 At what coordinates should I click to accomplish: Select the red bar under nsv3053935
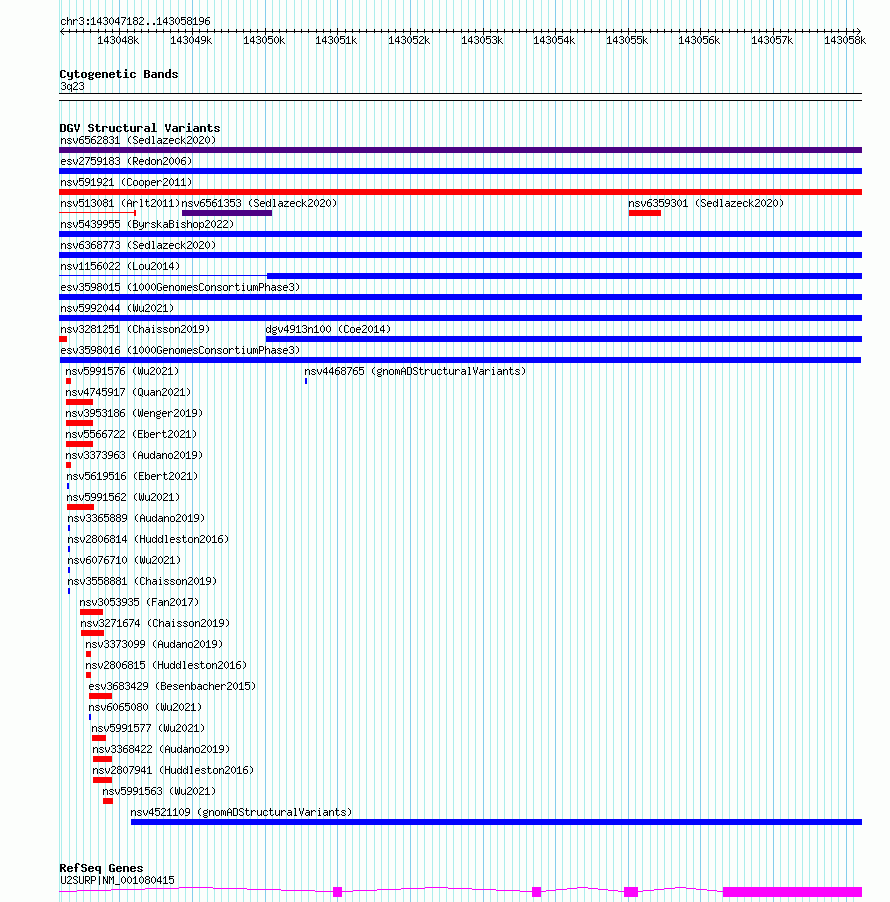pos(91,612)
